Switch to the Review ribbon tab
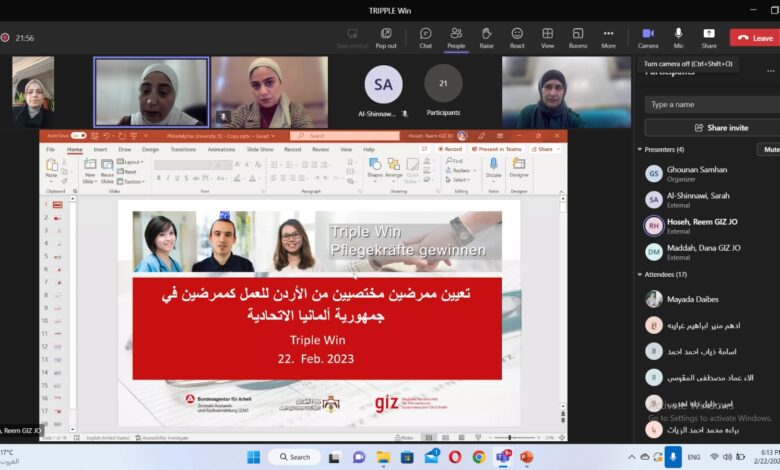The height and width of the screenshot is (470, 780). (321, 149)
